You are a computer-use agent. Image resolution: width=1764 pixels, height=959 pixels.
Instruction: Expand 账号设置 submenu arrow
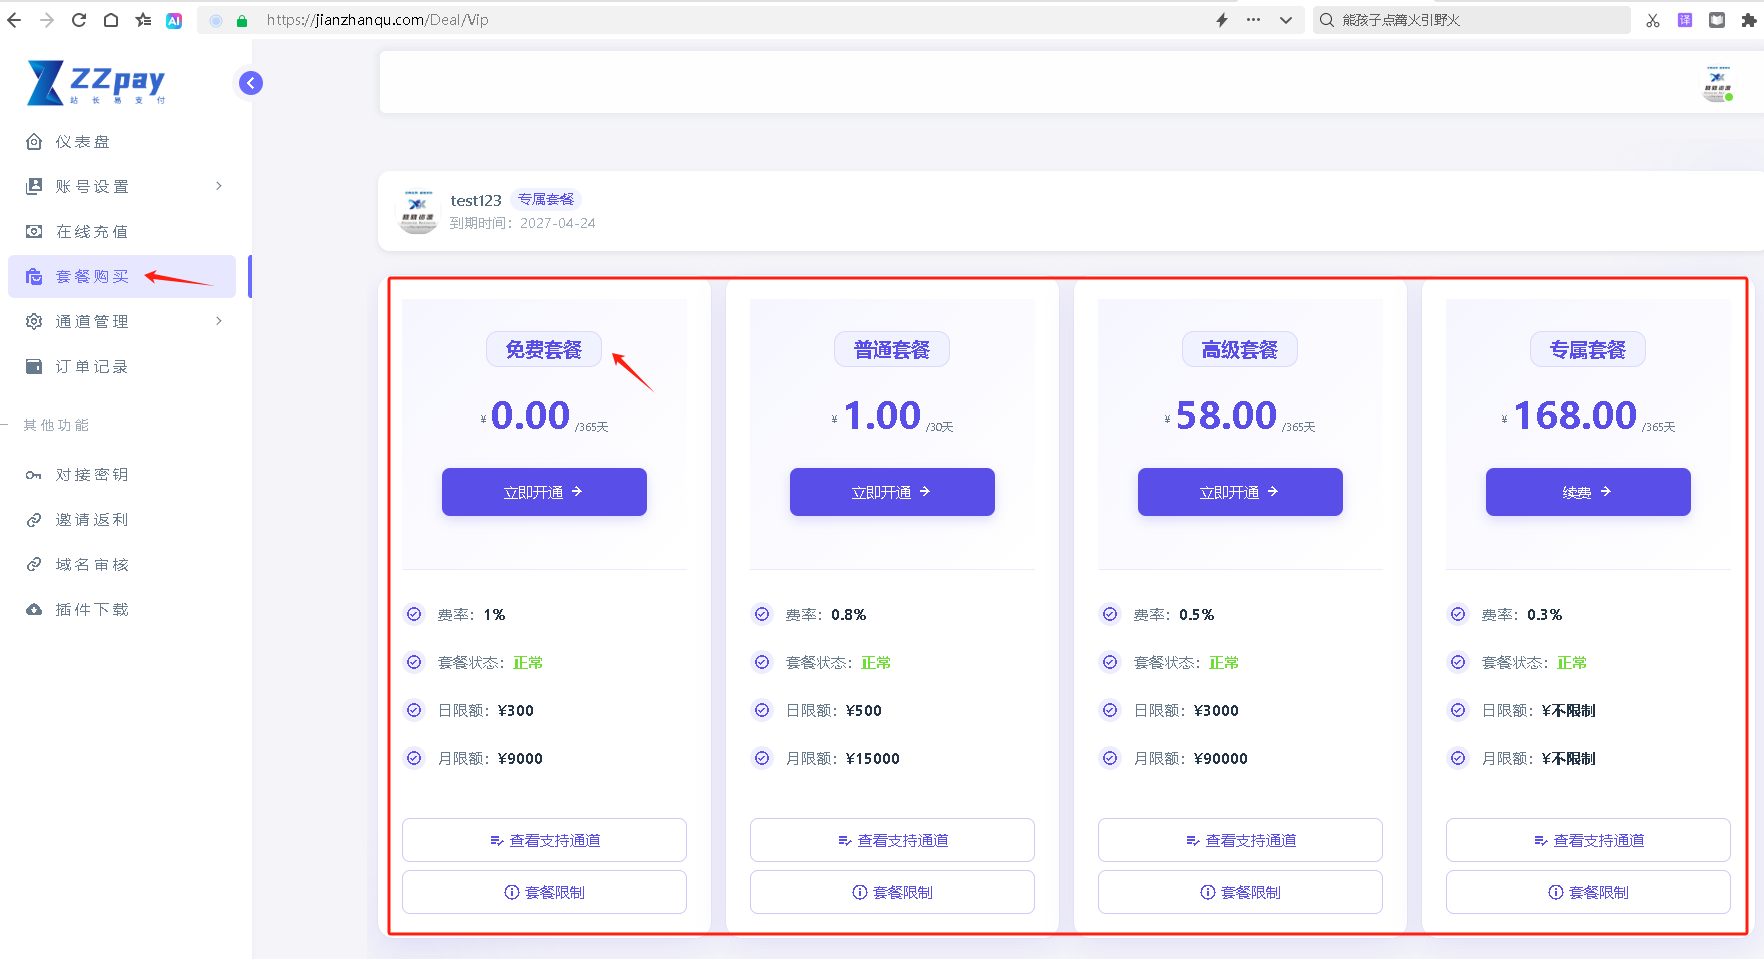click(x=219, y=186)
